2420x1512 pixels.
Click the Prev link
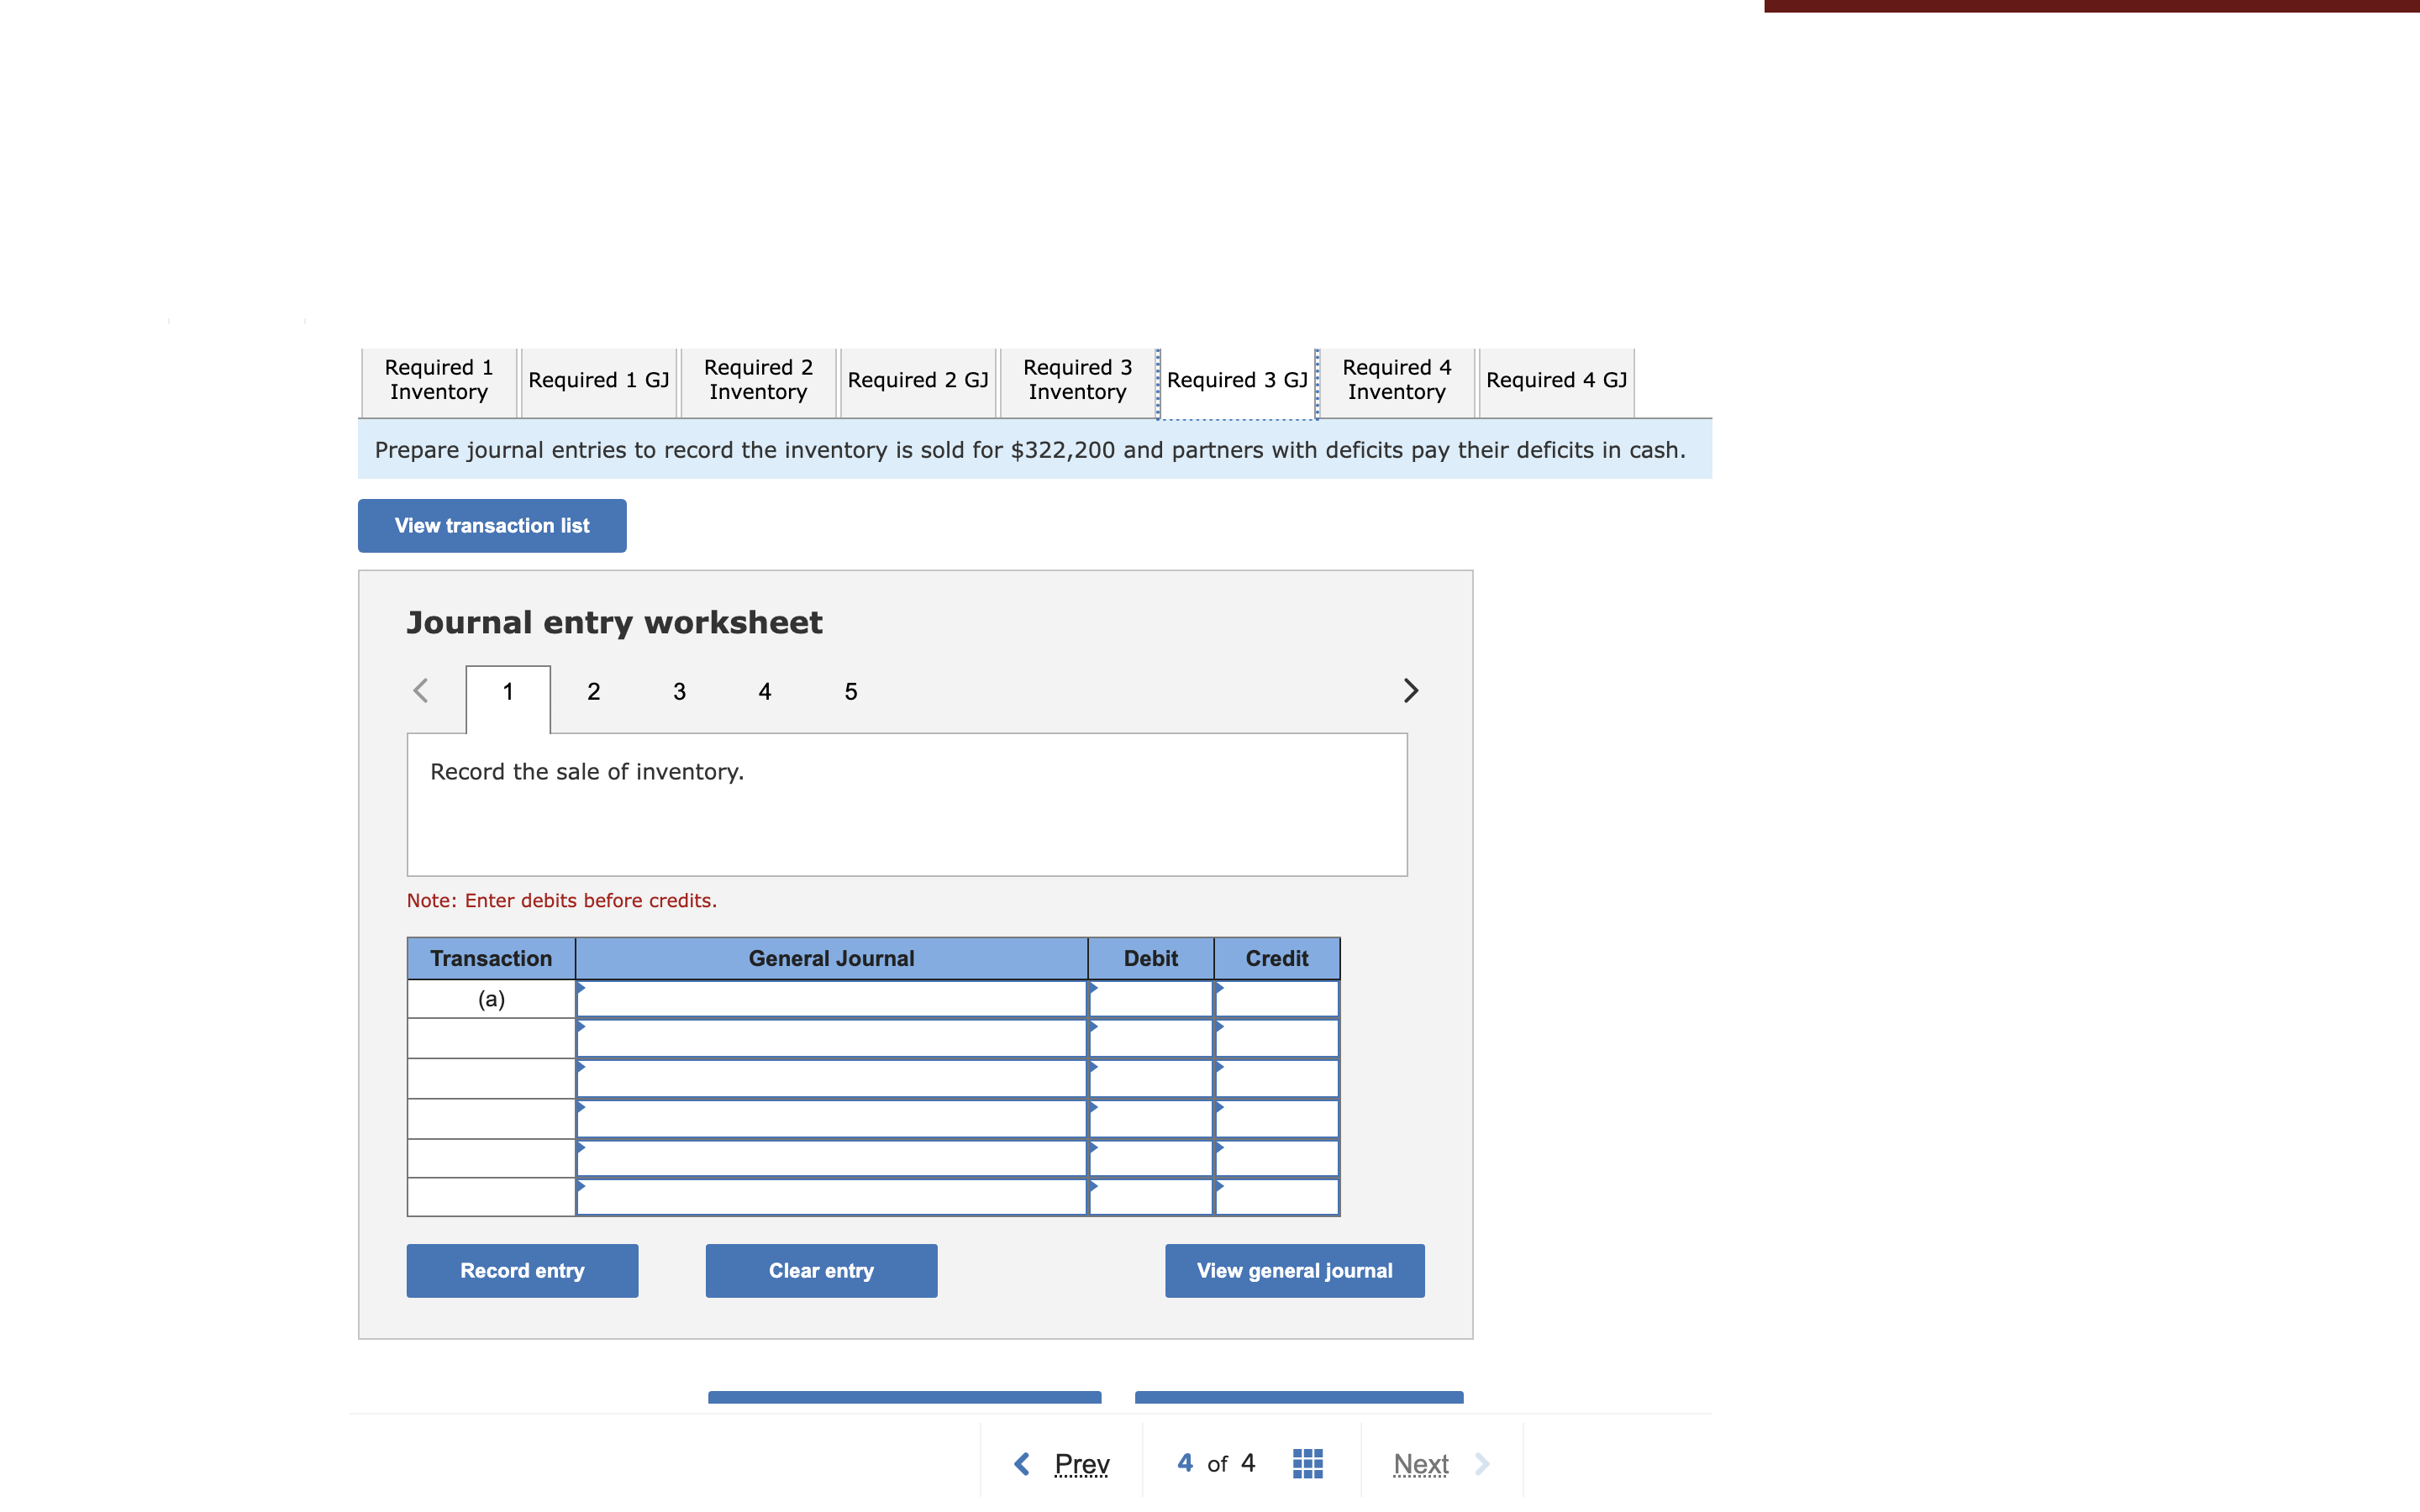coord(1081,1464)
